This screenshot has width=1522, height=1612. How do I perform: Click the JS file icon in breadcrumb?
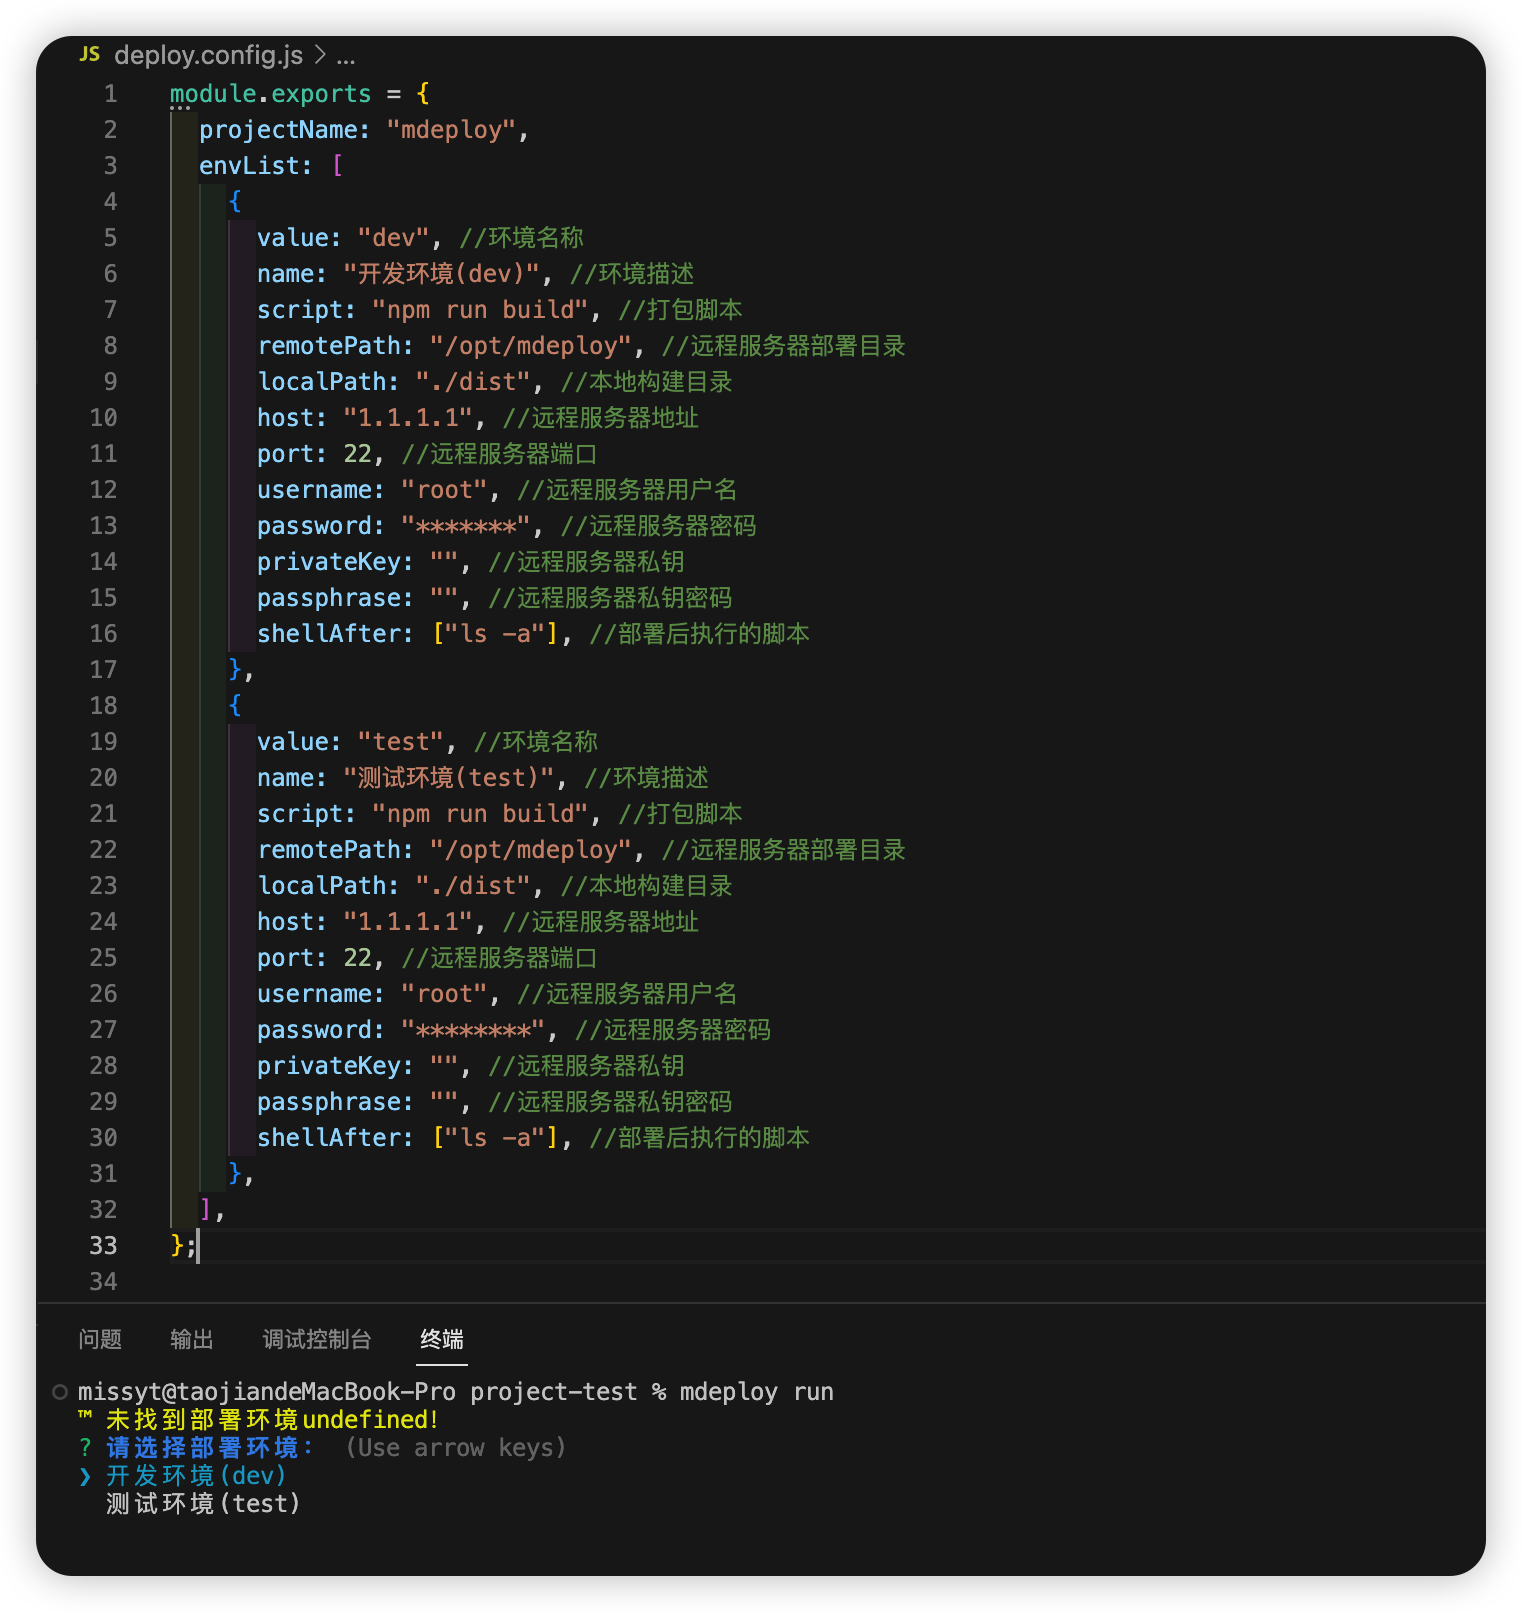pos(90,54)
